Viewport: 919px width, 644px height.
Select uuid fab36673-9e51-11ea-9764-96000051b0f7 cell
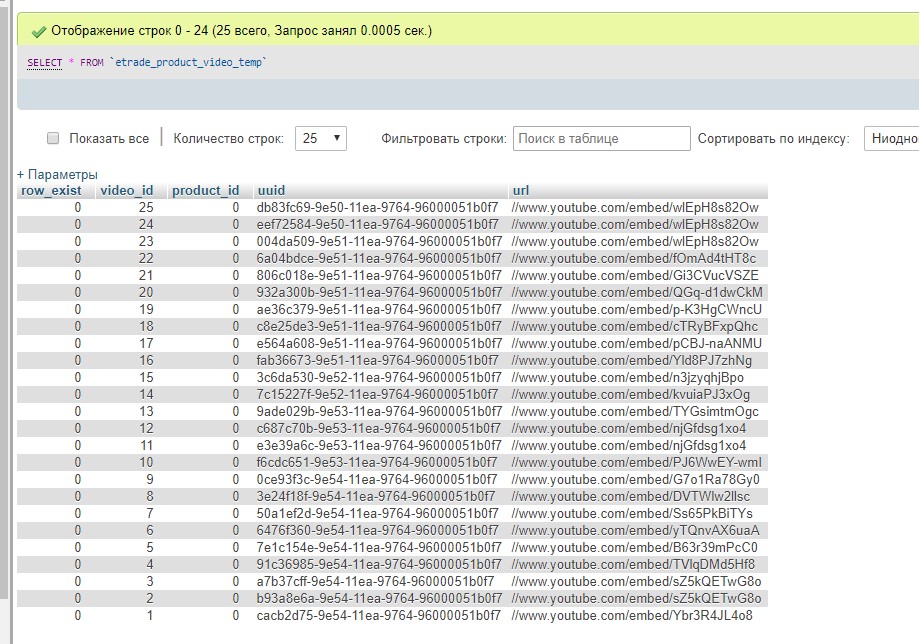(377, 360)
